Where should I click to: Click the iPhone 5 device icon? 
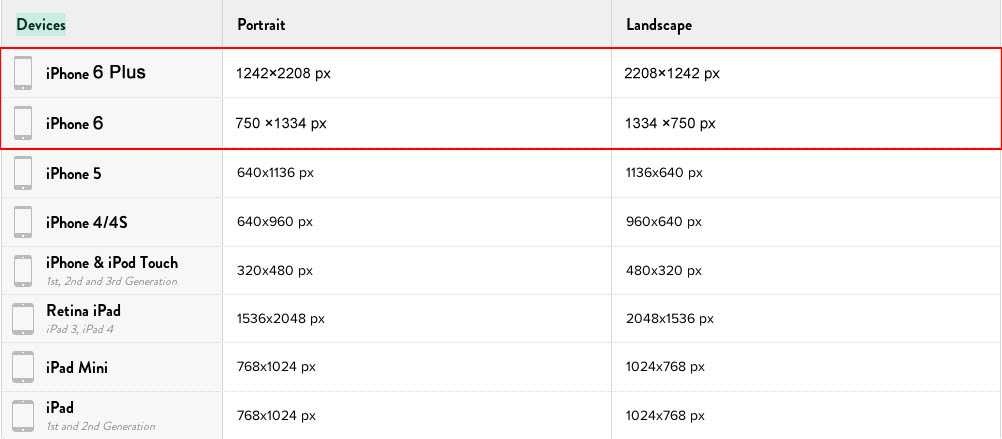[x=23, y=173]
